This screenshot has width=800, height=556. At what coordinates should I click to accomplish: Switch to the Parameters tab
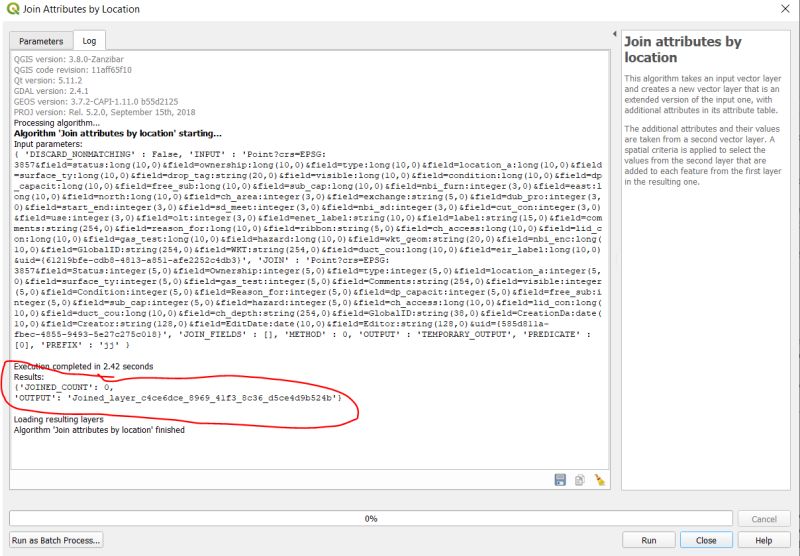[41, 41]
